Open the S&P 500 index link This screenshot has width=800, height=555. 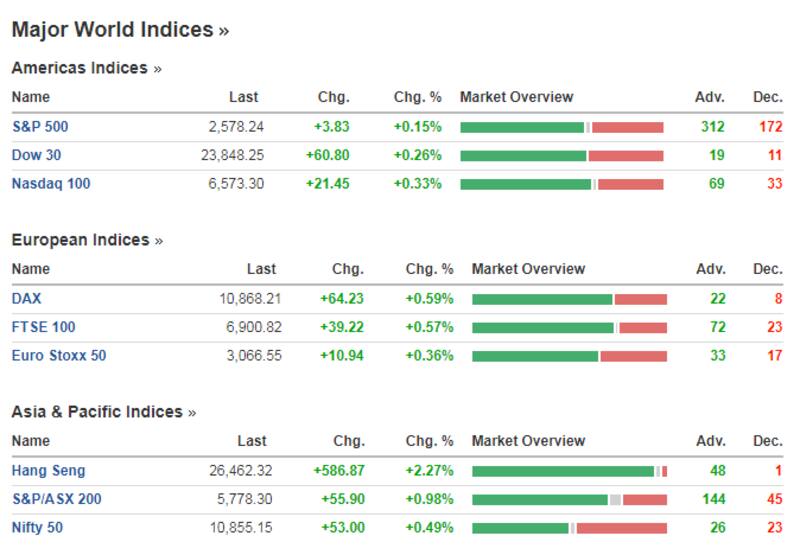click(40, 127)
